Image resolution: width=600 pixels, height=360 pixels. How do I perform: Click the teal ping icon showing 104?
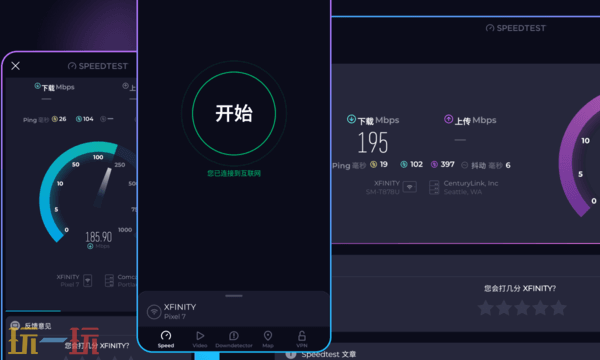click(x=79, y=119)
